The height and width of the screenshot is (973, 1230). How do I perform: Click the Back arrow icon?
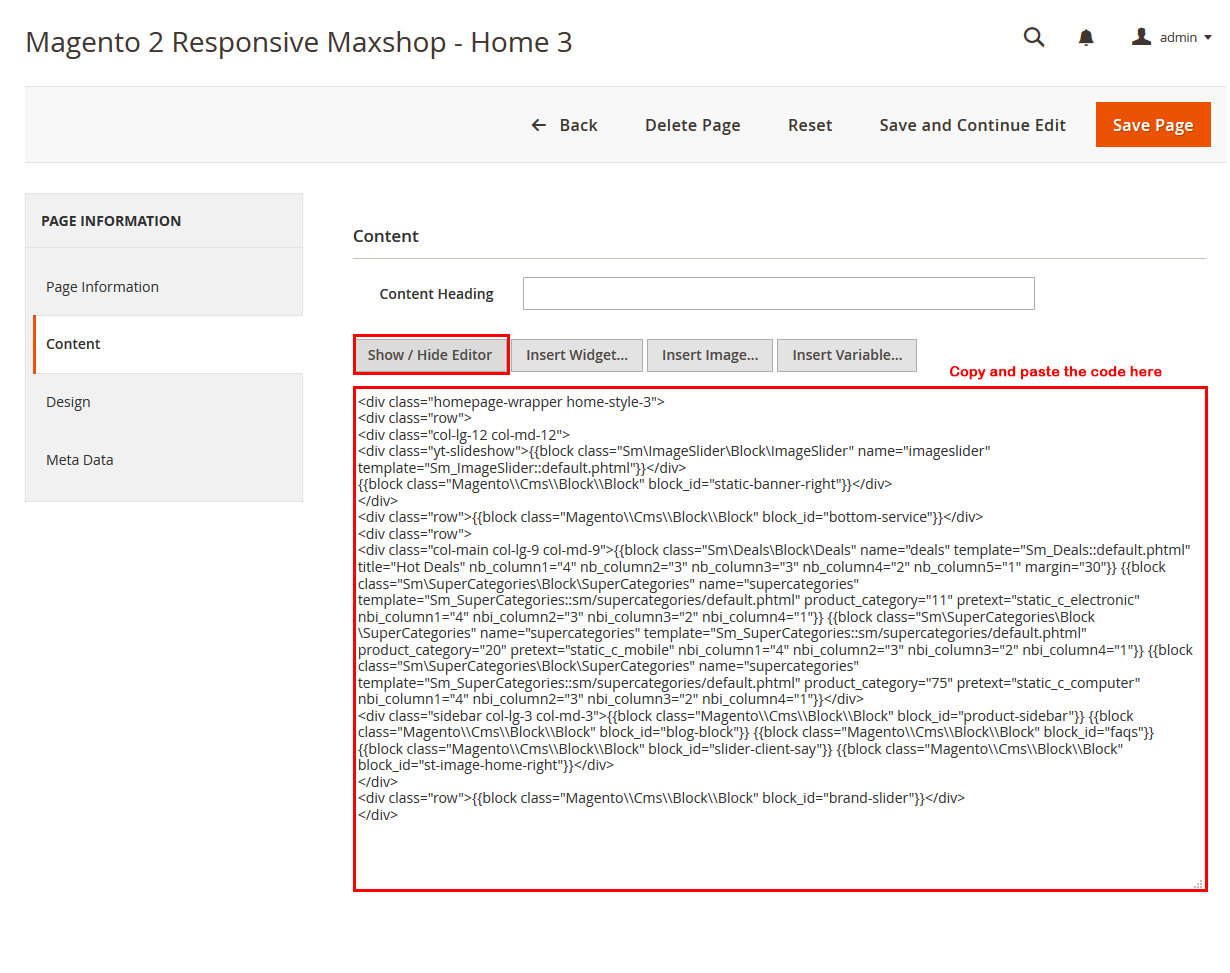point(539,125)
